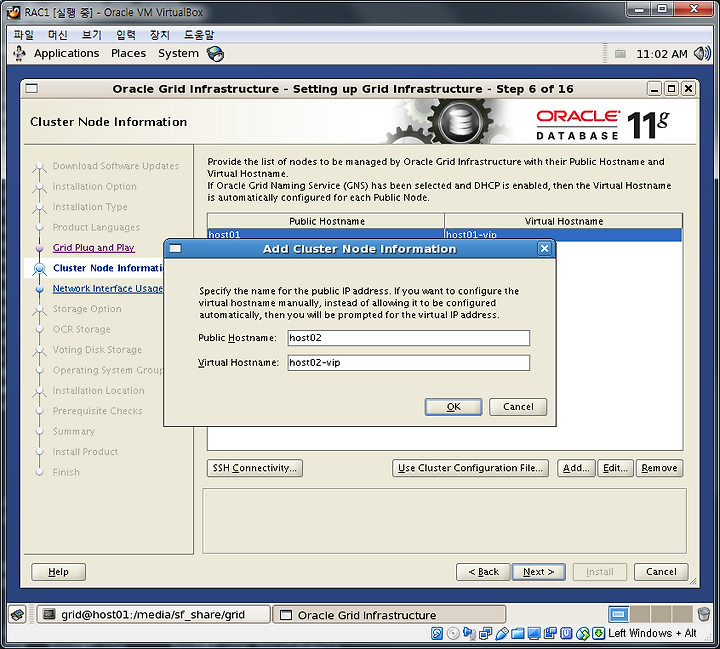Click the Prerequisite Checks step label
Viewport: 720px width, 649px height.
[98, 411]
